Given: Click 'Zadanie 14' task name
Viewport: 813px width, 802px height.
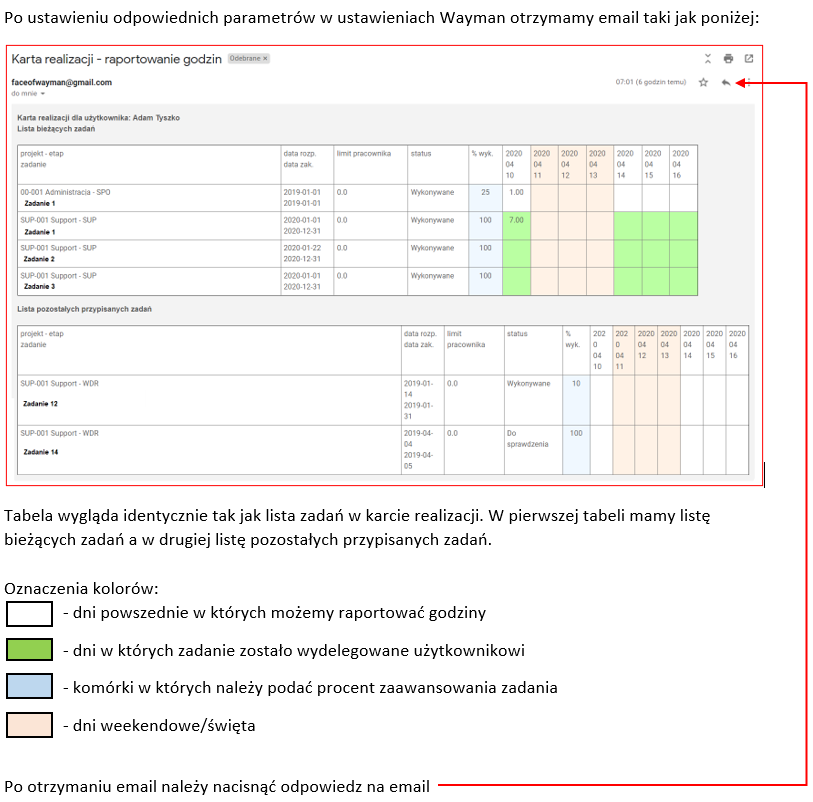Looking at the screenshot, I should (x=40, y=452).
